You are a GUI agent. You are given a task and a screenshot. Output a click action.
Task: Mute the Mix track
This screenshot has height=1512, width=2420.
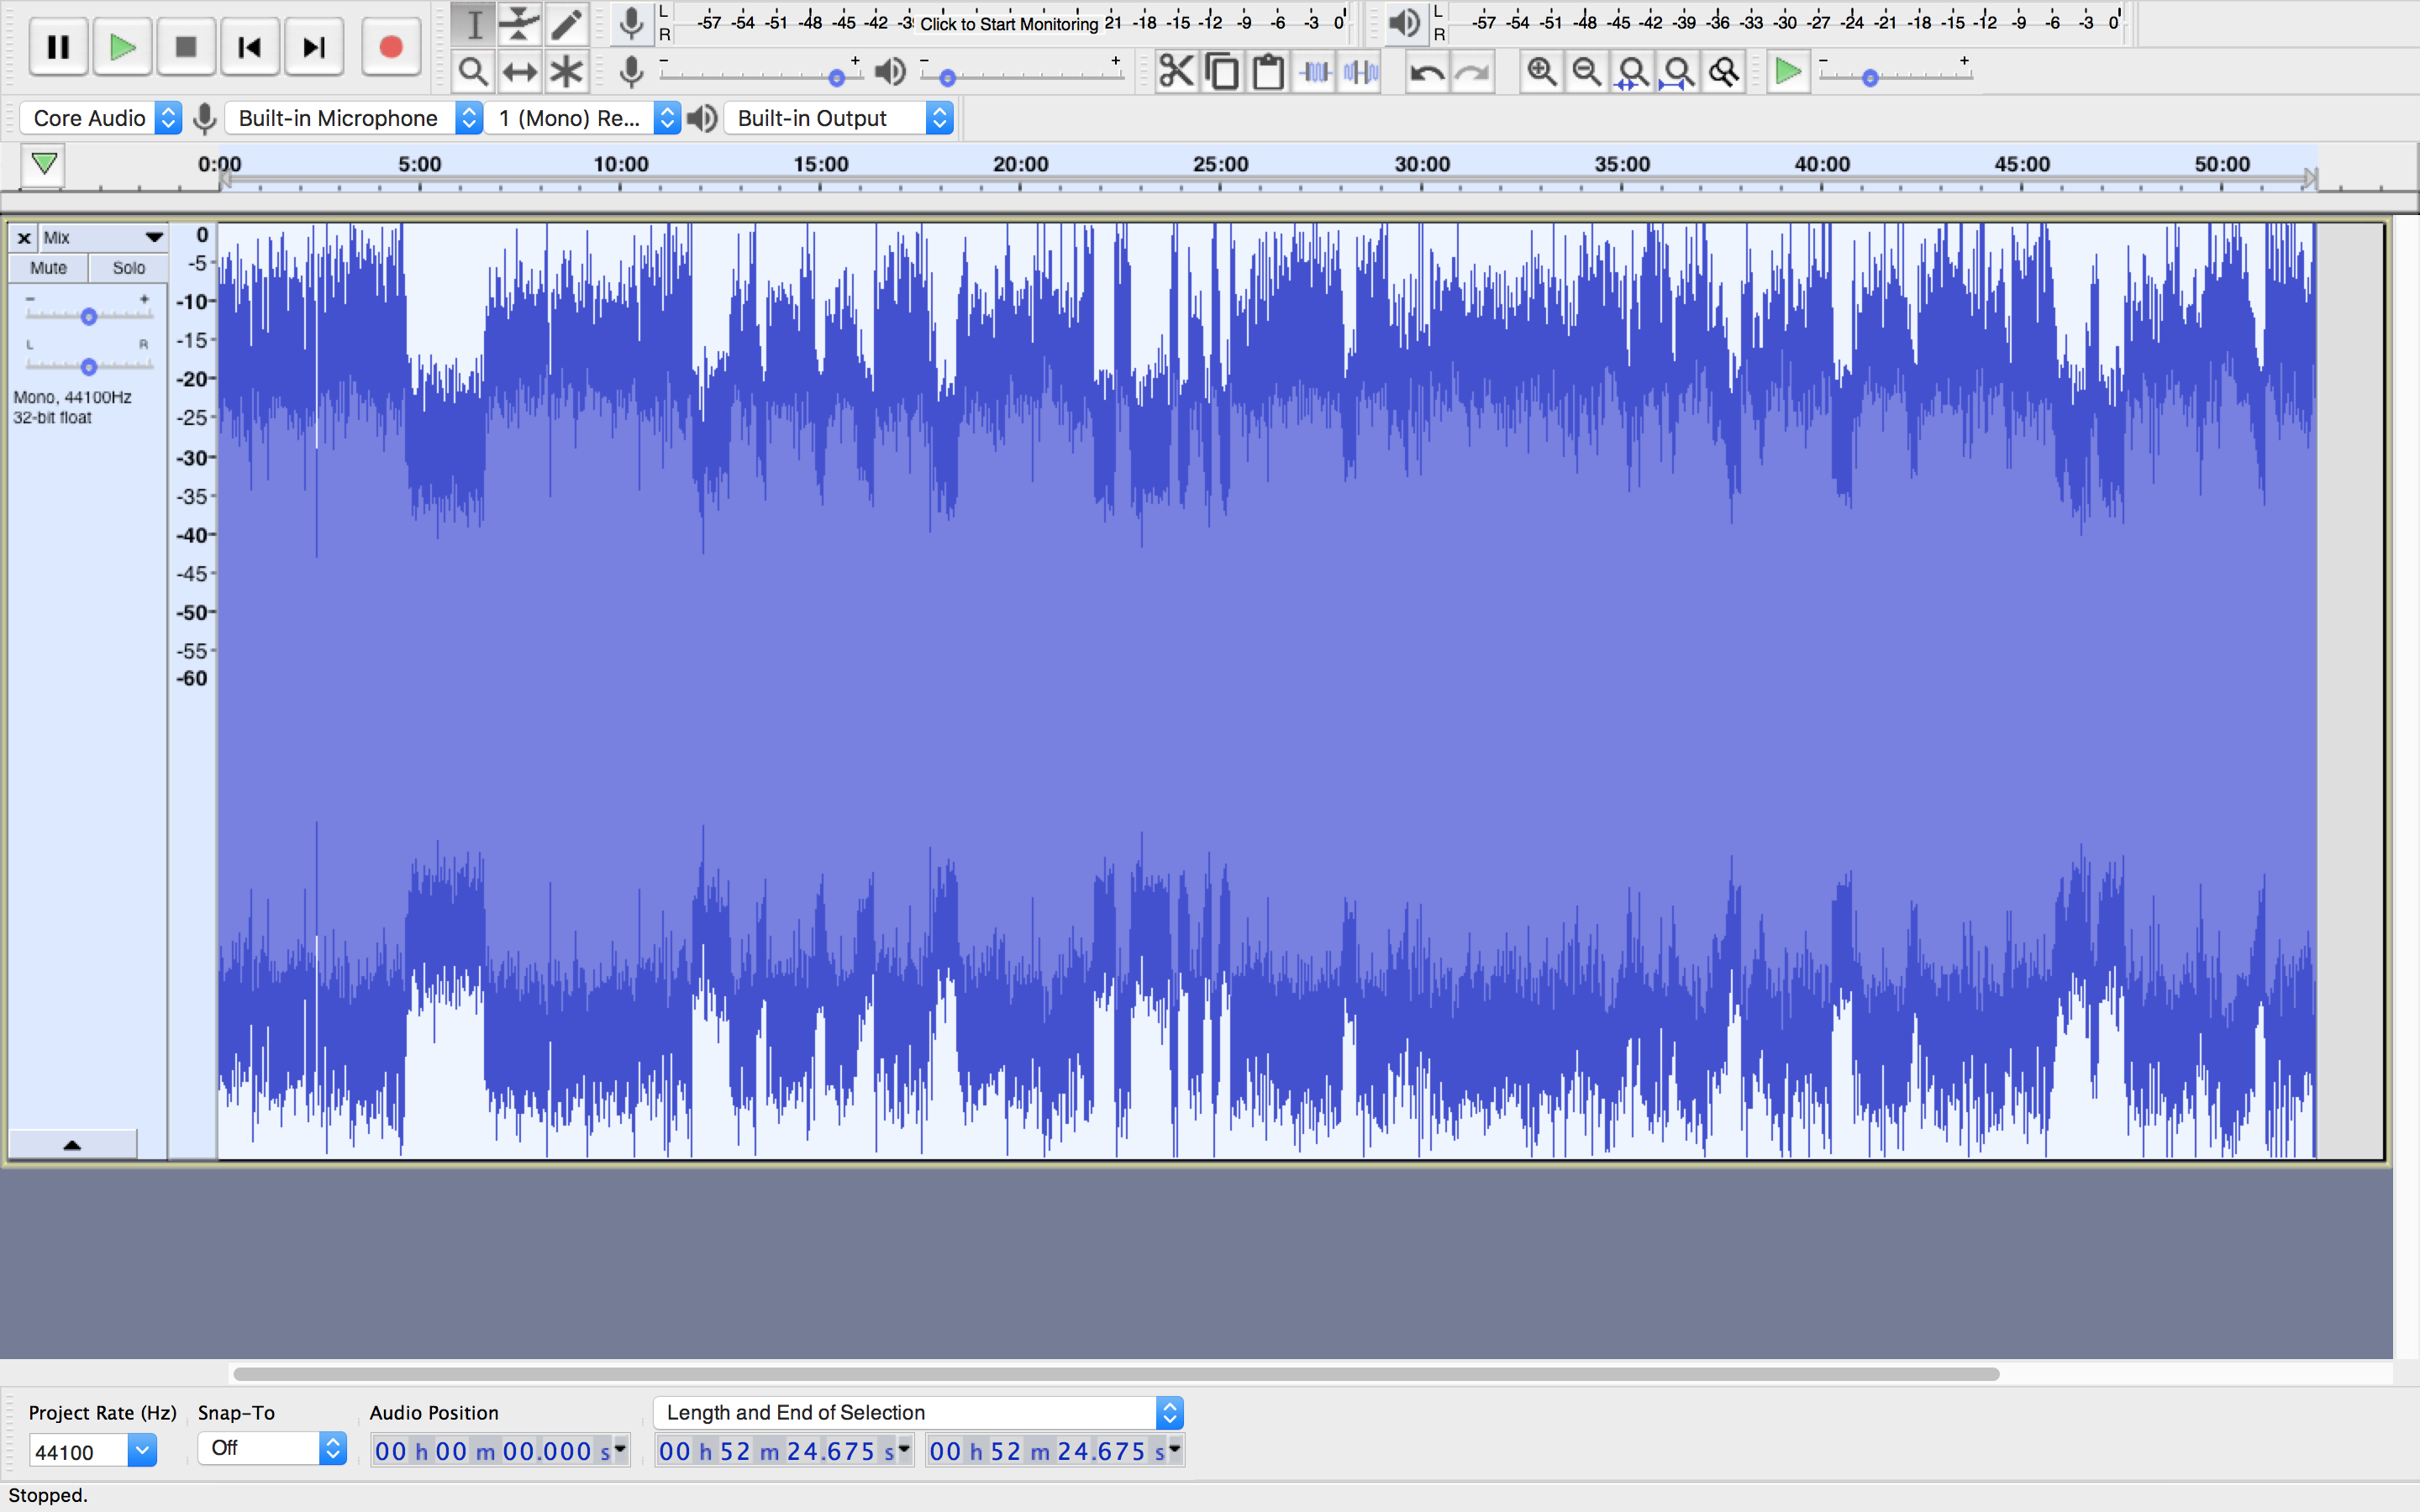point(48,268)
